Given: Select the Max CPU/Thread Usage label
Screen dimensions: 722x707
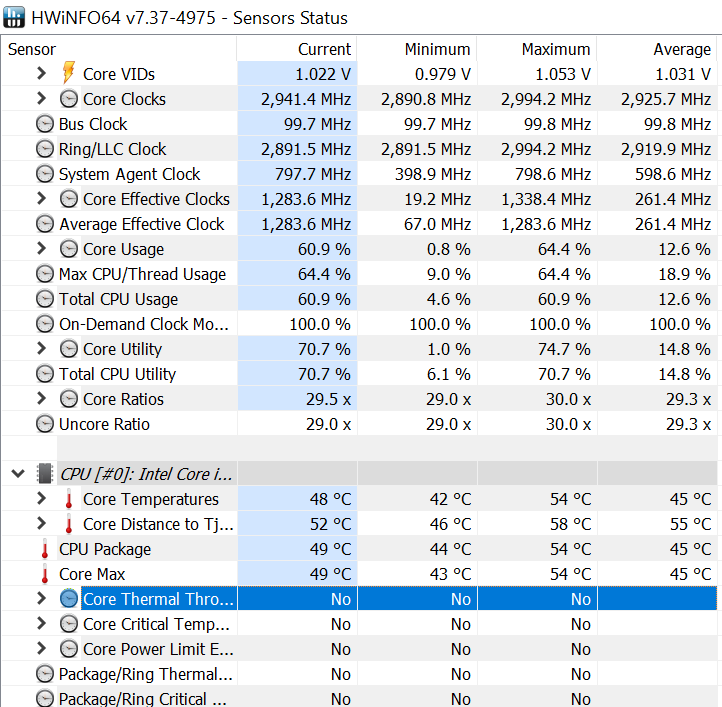Looking at the screenshot, I should coord(142,274).
